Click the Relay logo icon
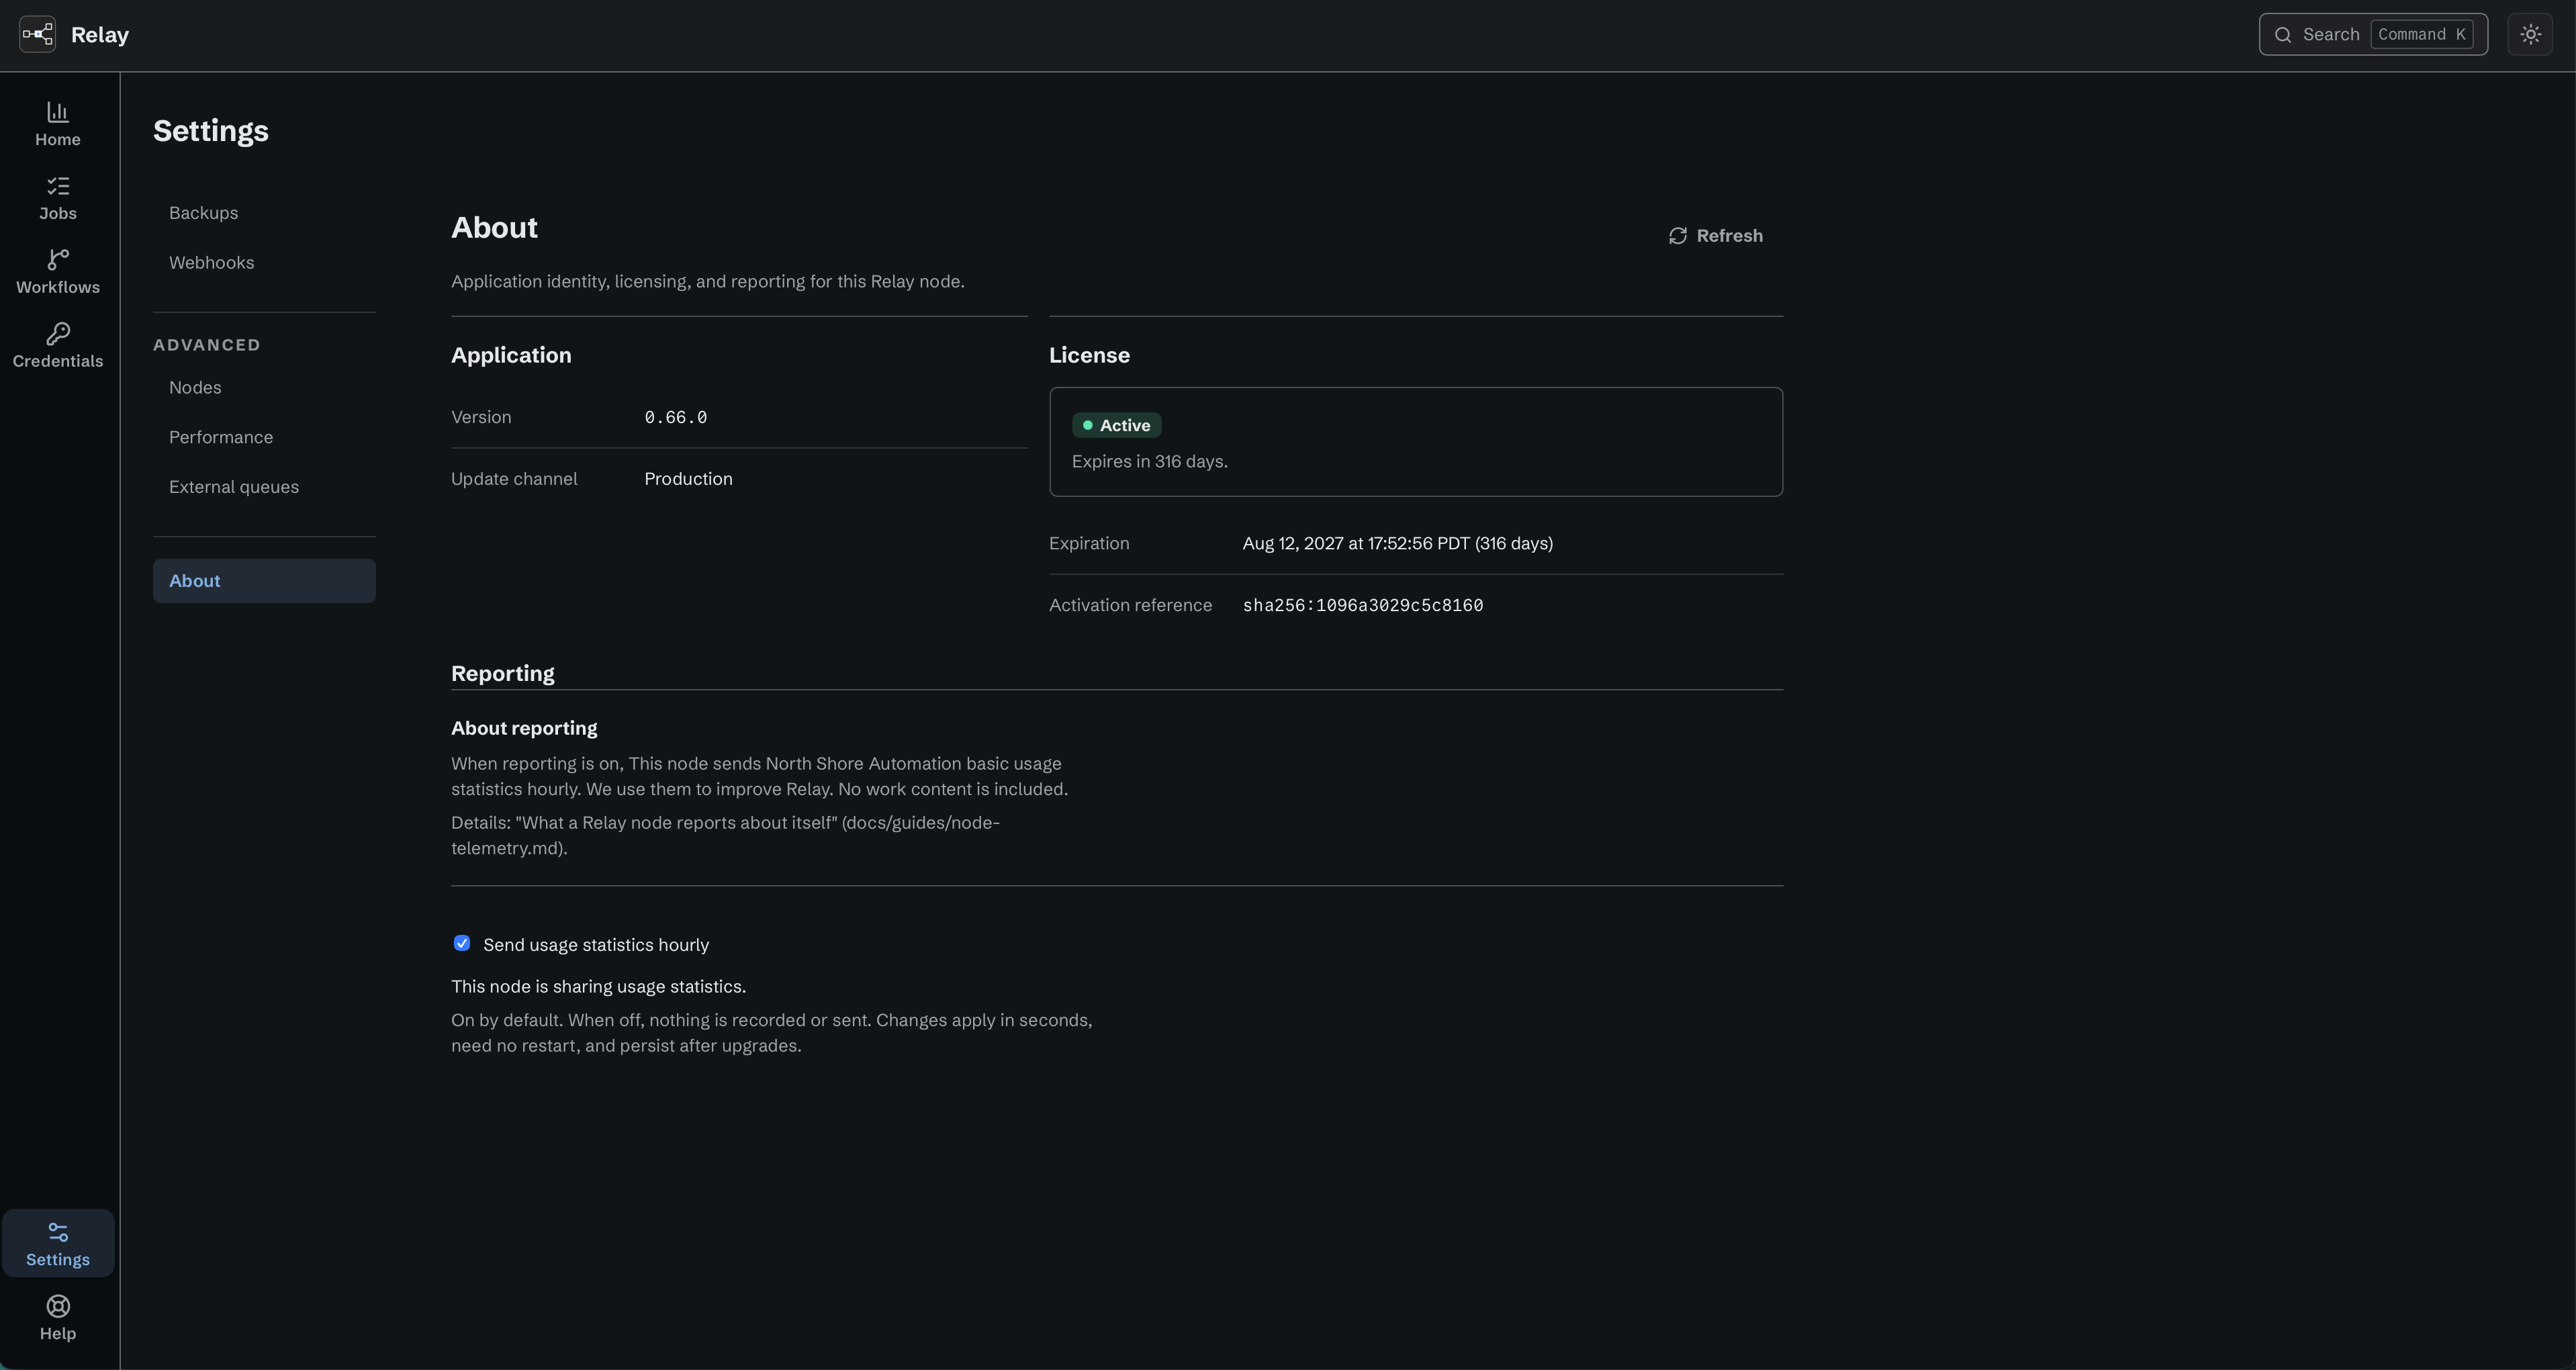Viewport: 2576px width, 1370px height. 38,34
